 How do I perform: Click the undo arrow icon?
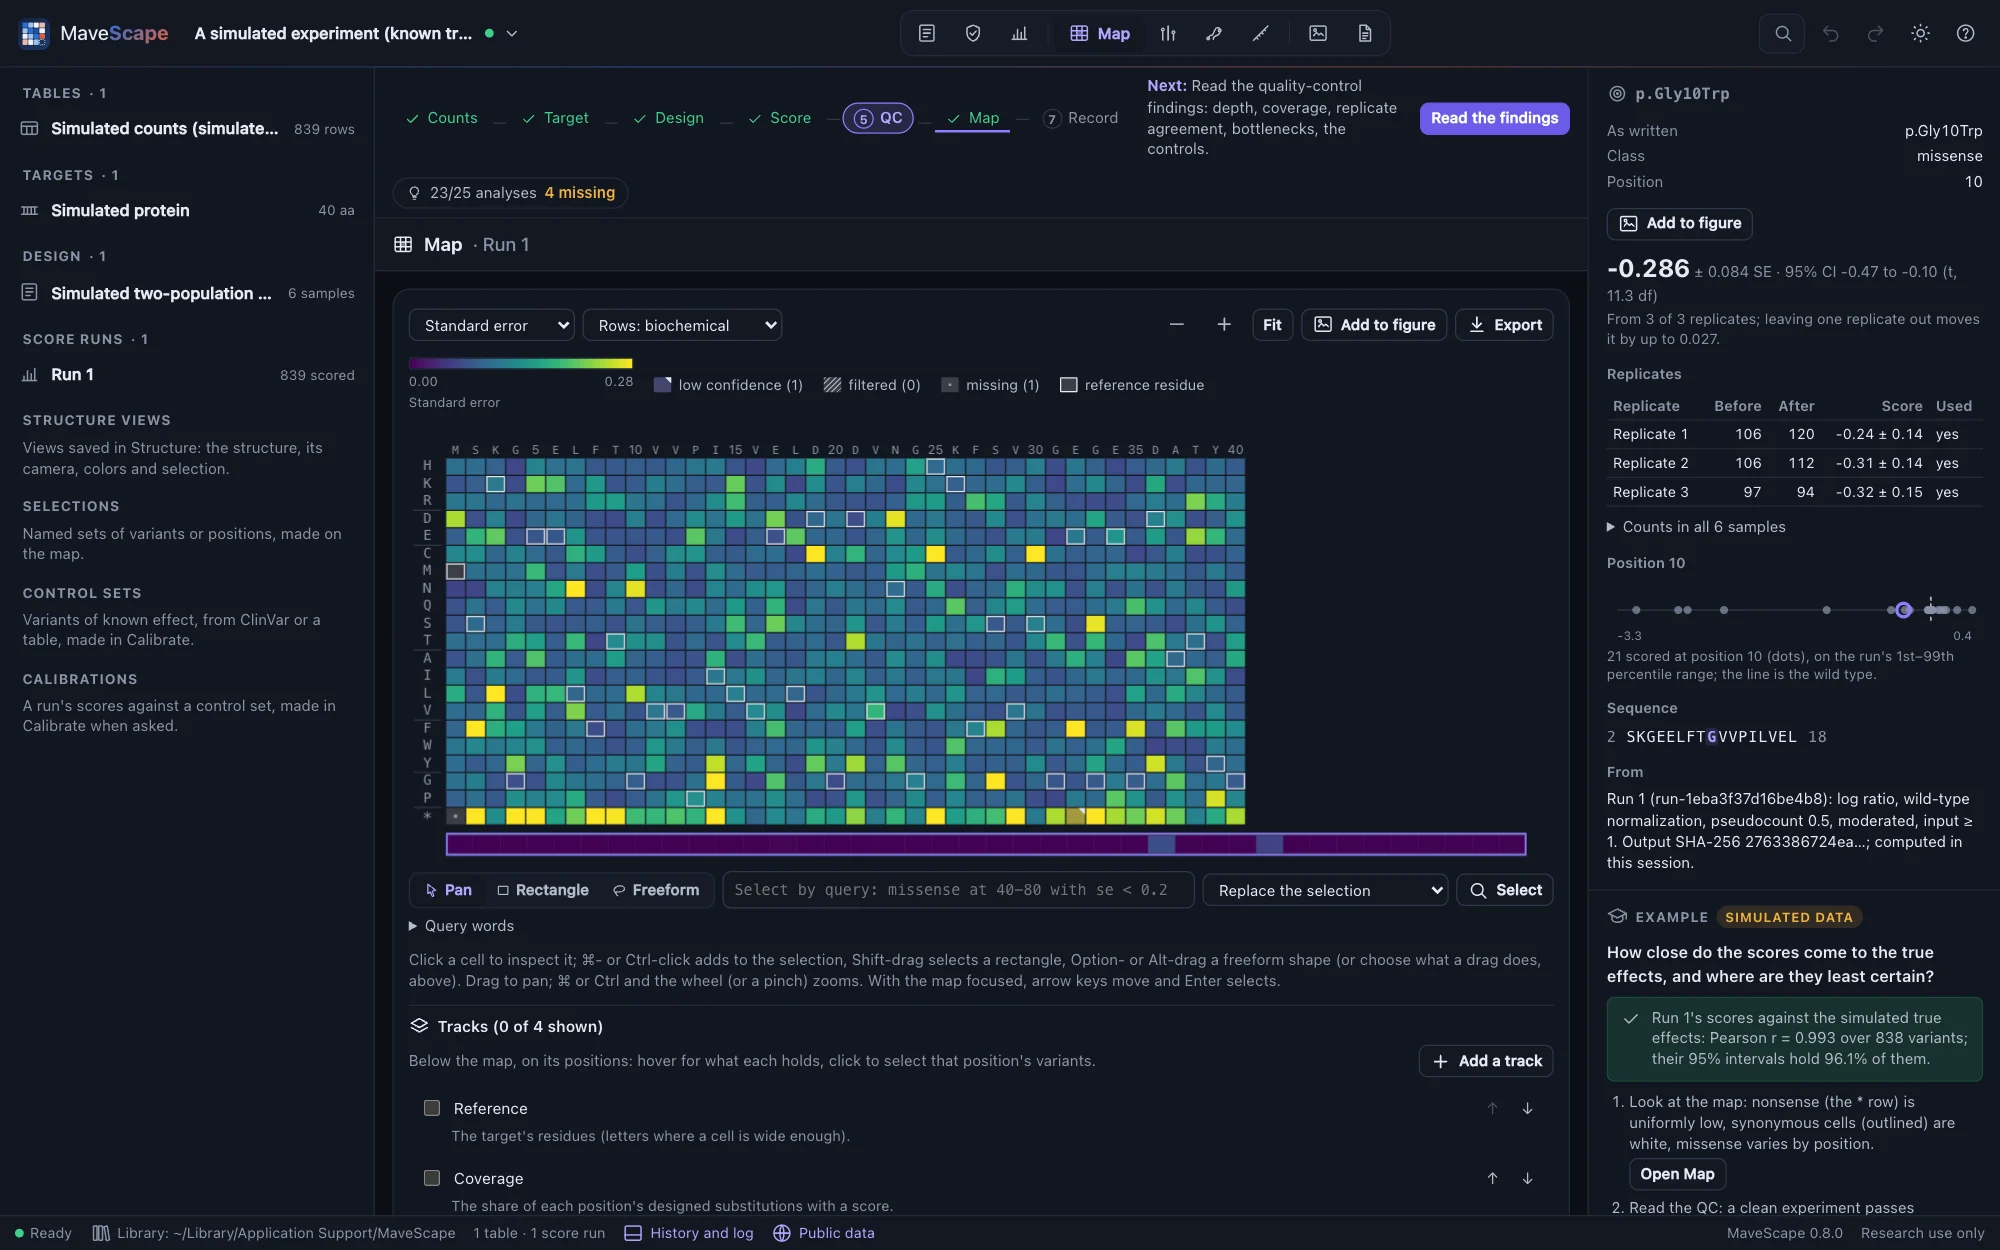(x=1830, y=33)
